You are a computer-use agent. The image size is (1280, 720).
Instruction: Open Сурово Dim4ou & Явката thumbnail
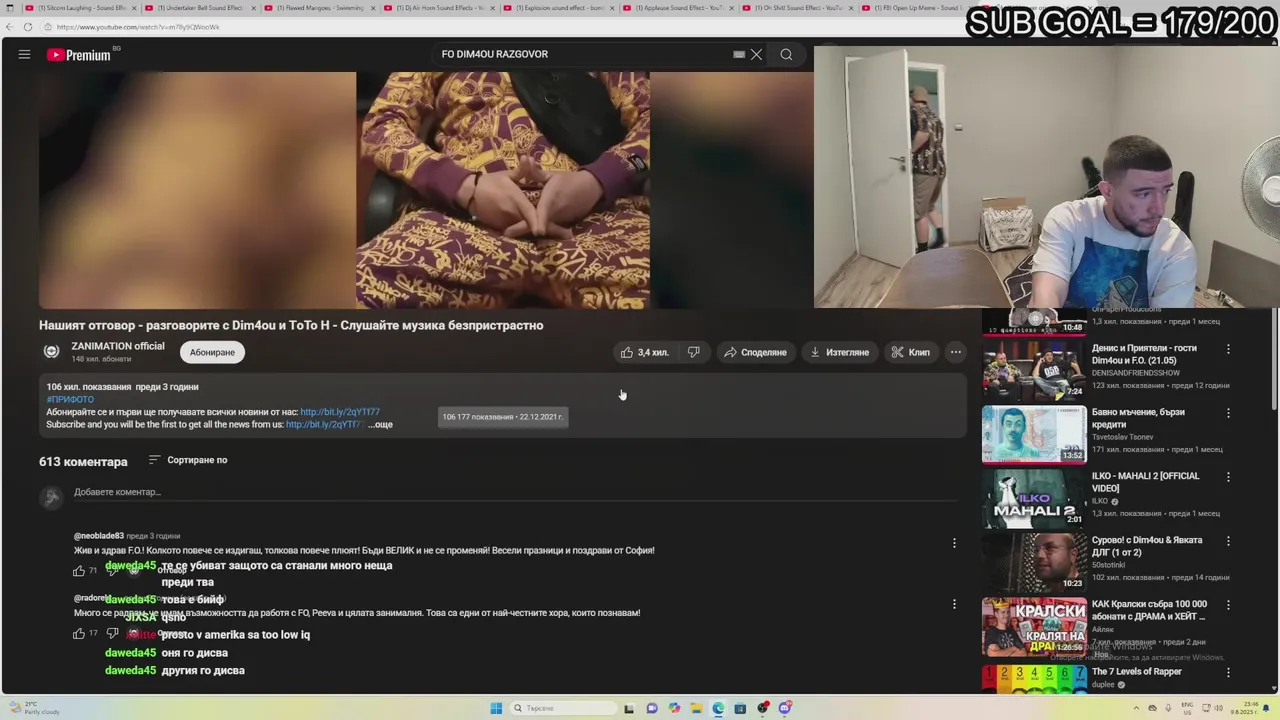1034,562
